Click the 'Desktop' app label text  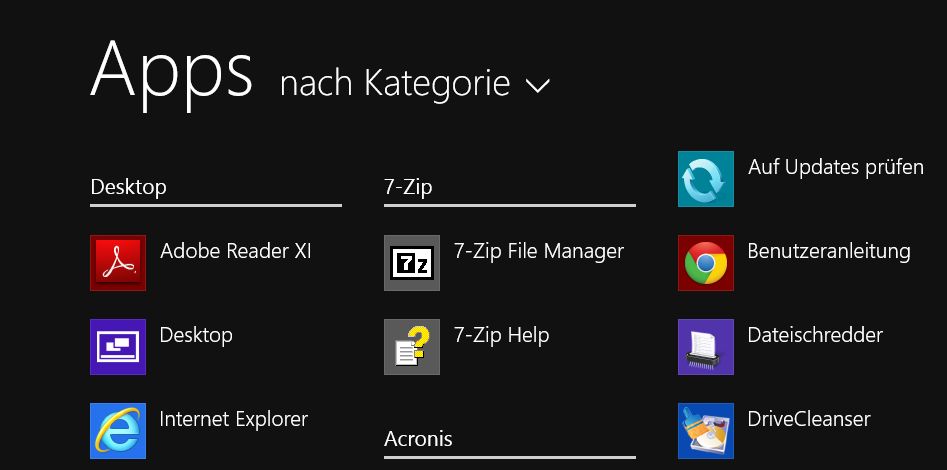tap(196, 335)
